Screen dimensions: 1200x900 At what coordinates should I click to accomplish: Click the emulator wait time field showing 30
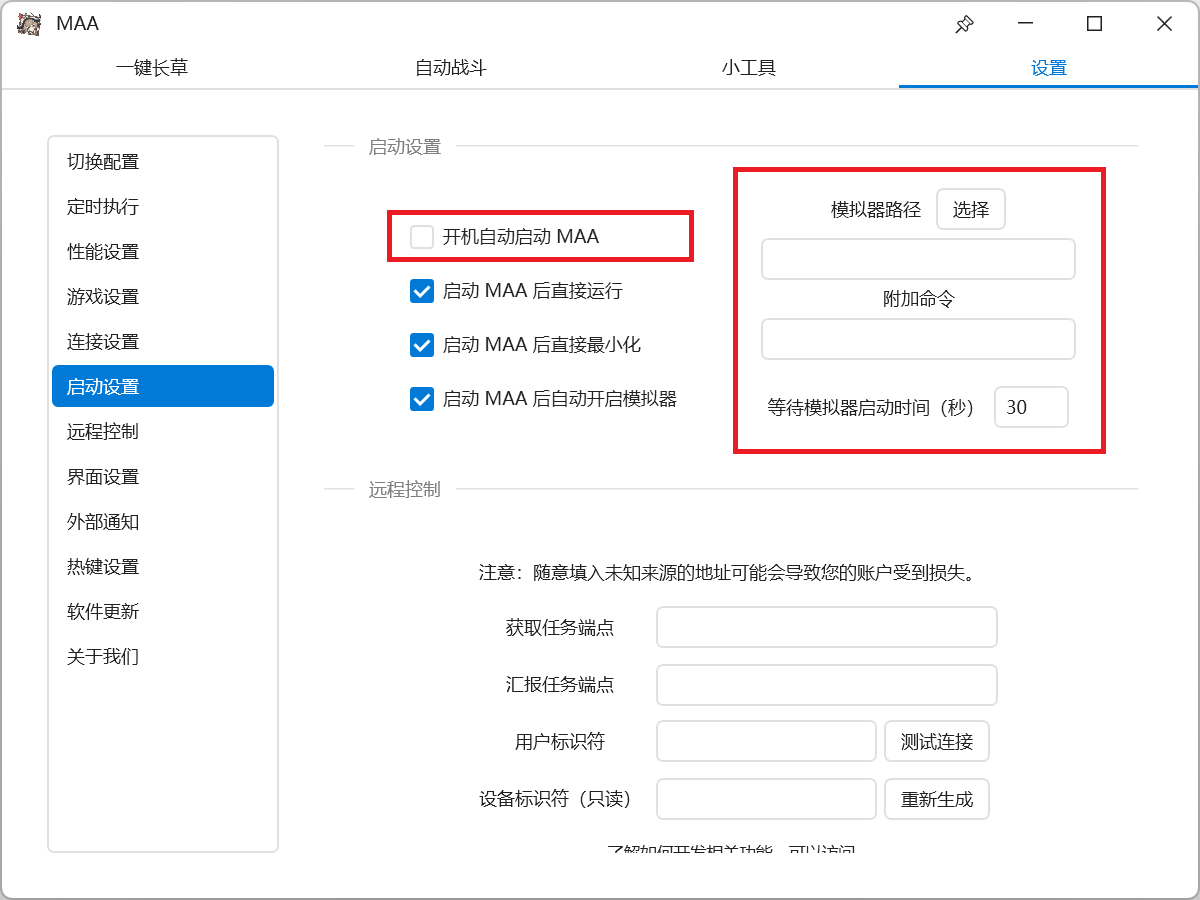pyautogui.click(x=1031, y=408)
